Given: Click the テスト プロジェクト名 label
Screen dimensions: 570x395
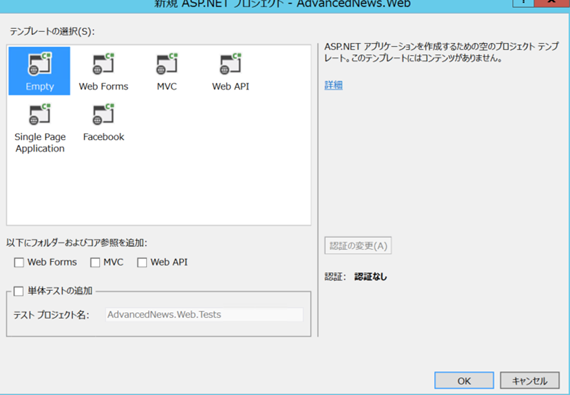Looking at the screenshot, I should tap(51, 315).
